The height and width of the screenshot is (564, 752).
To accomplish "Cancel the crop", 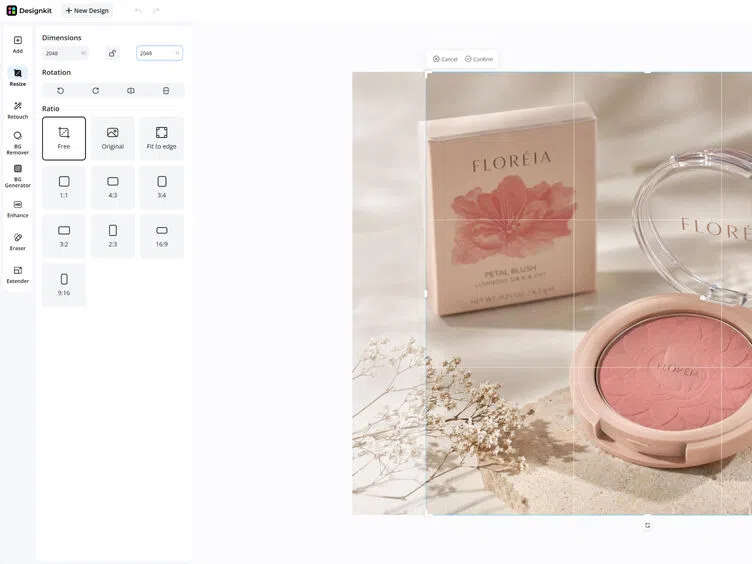I will (445, 59).
